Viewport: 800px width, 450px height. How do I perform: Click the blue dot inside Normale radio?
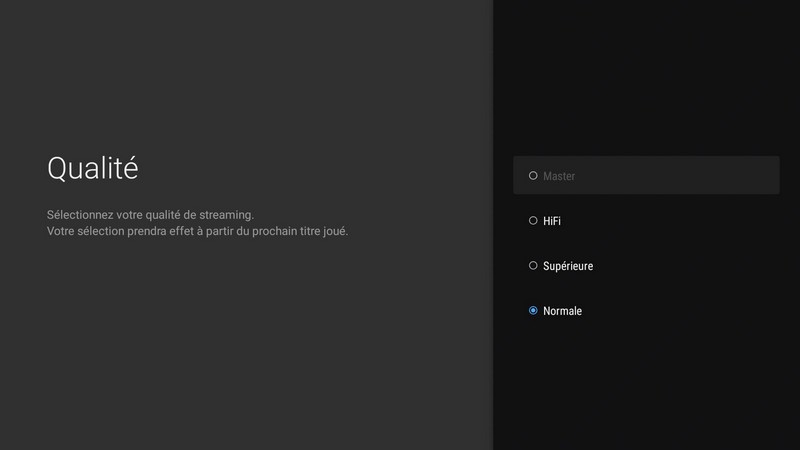pos(533,311)
